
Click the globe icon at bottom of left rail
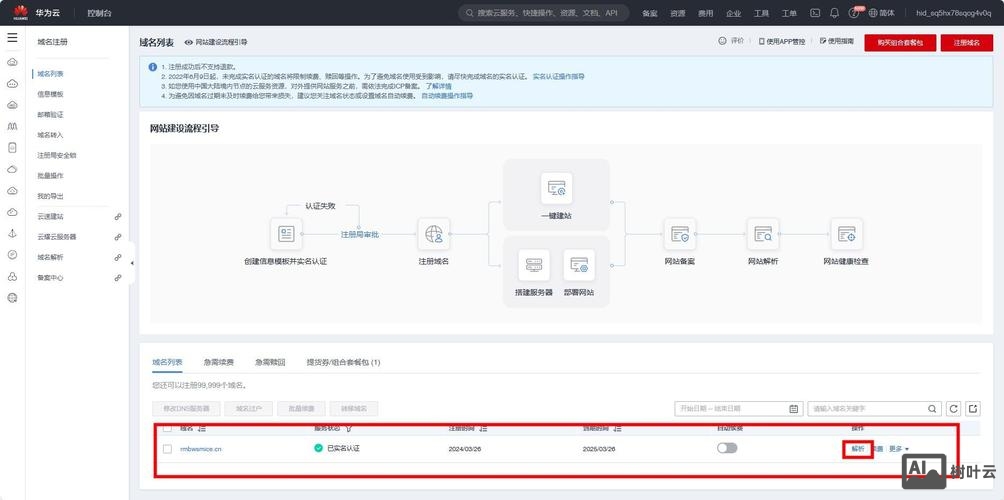pos(12,298)
